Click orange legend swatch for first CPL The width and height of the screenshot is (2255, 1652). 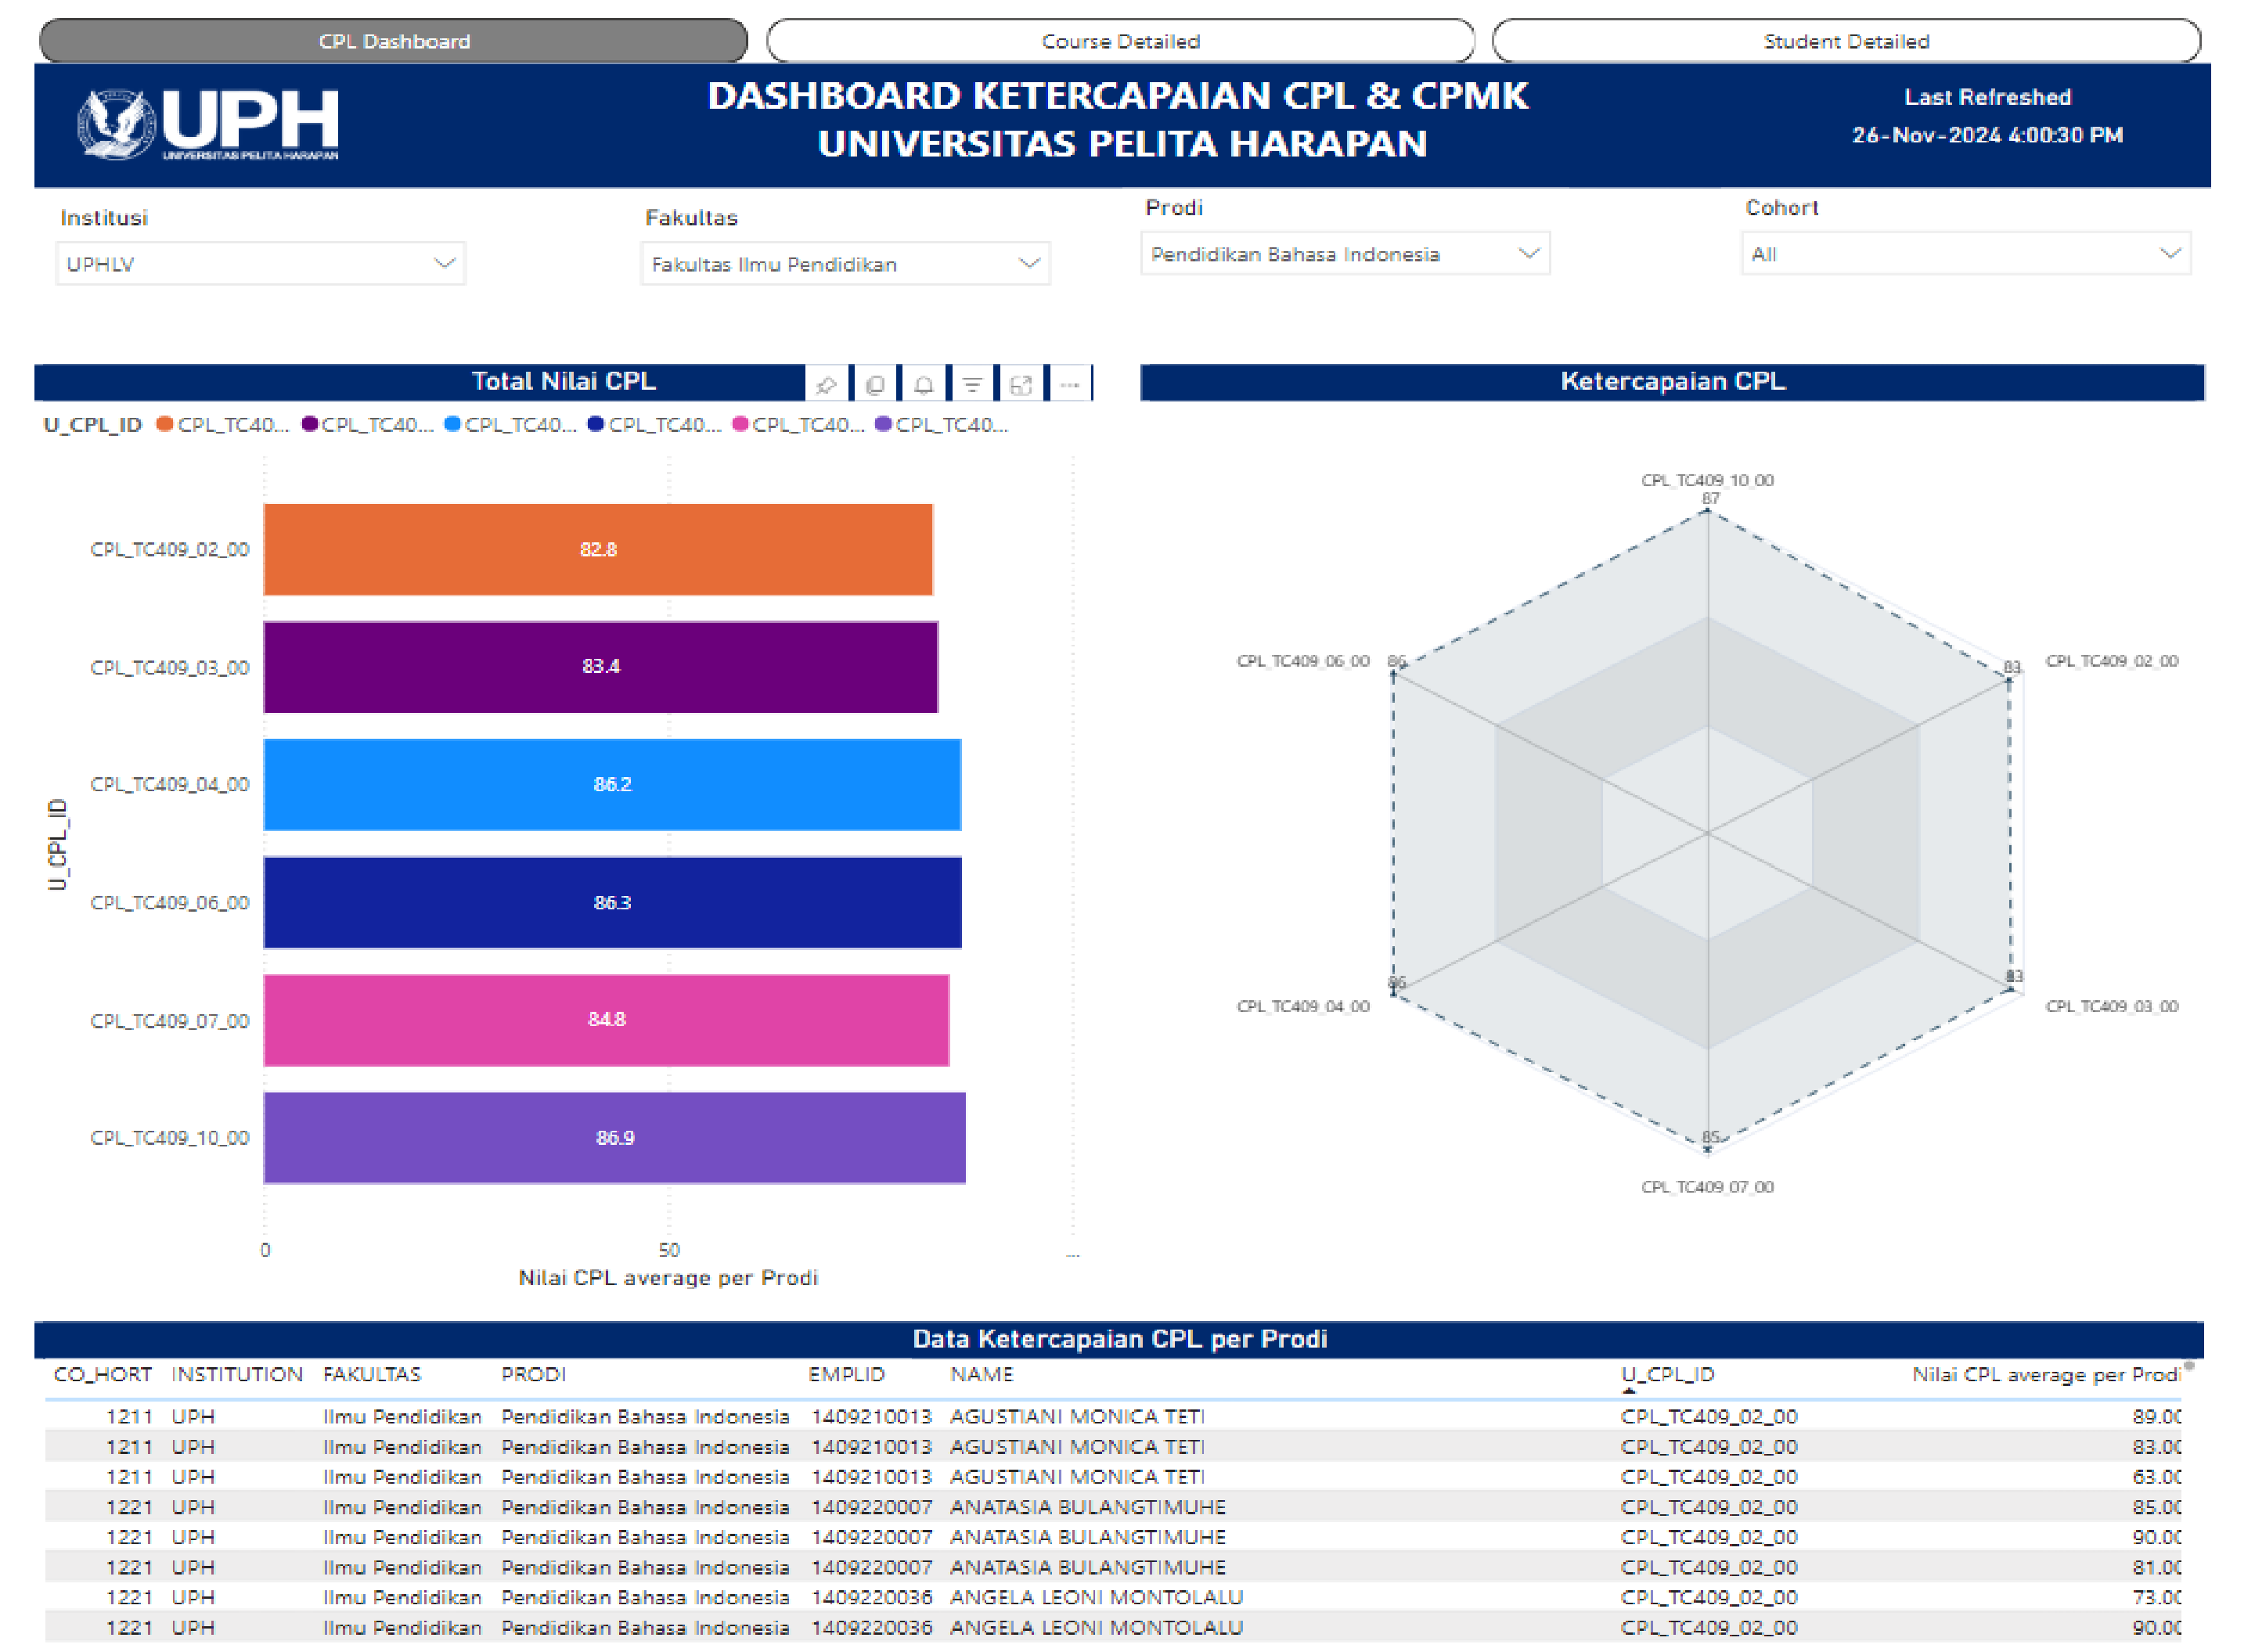(165, 424)
